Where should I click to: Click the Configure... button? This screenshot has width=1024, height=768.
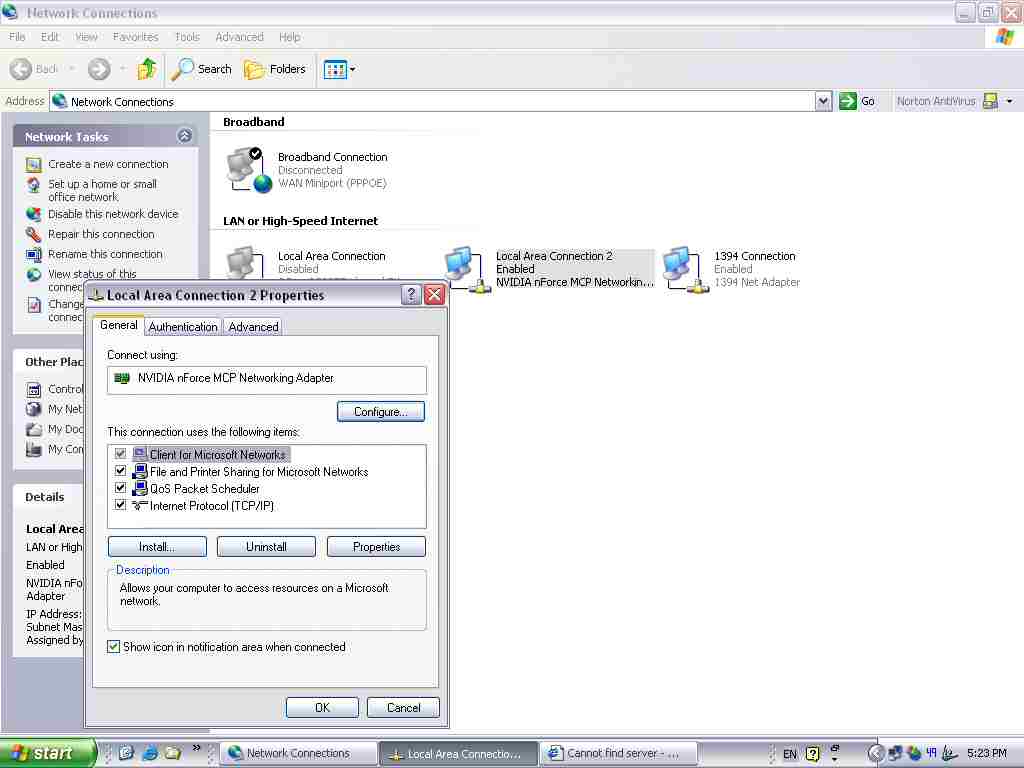tap(381, 411)
